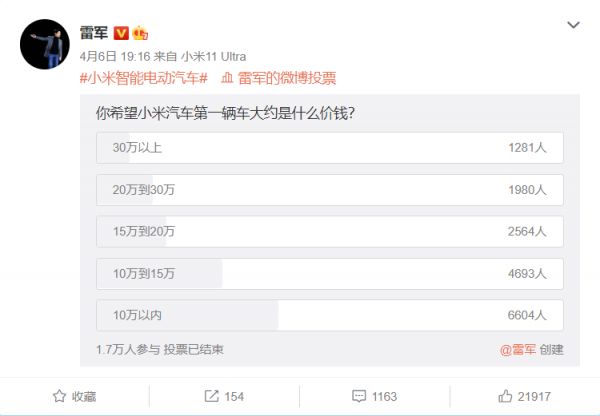Open the 雷军的微博投票 poll link
Image resolution: width=600 pixels, height=416 pixels.
click(x=287, y=78)
